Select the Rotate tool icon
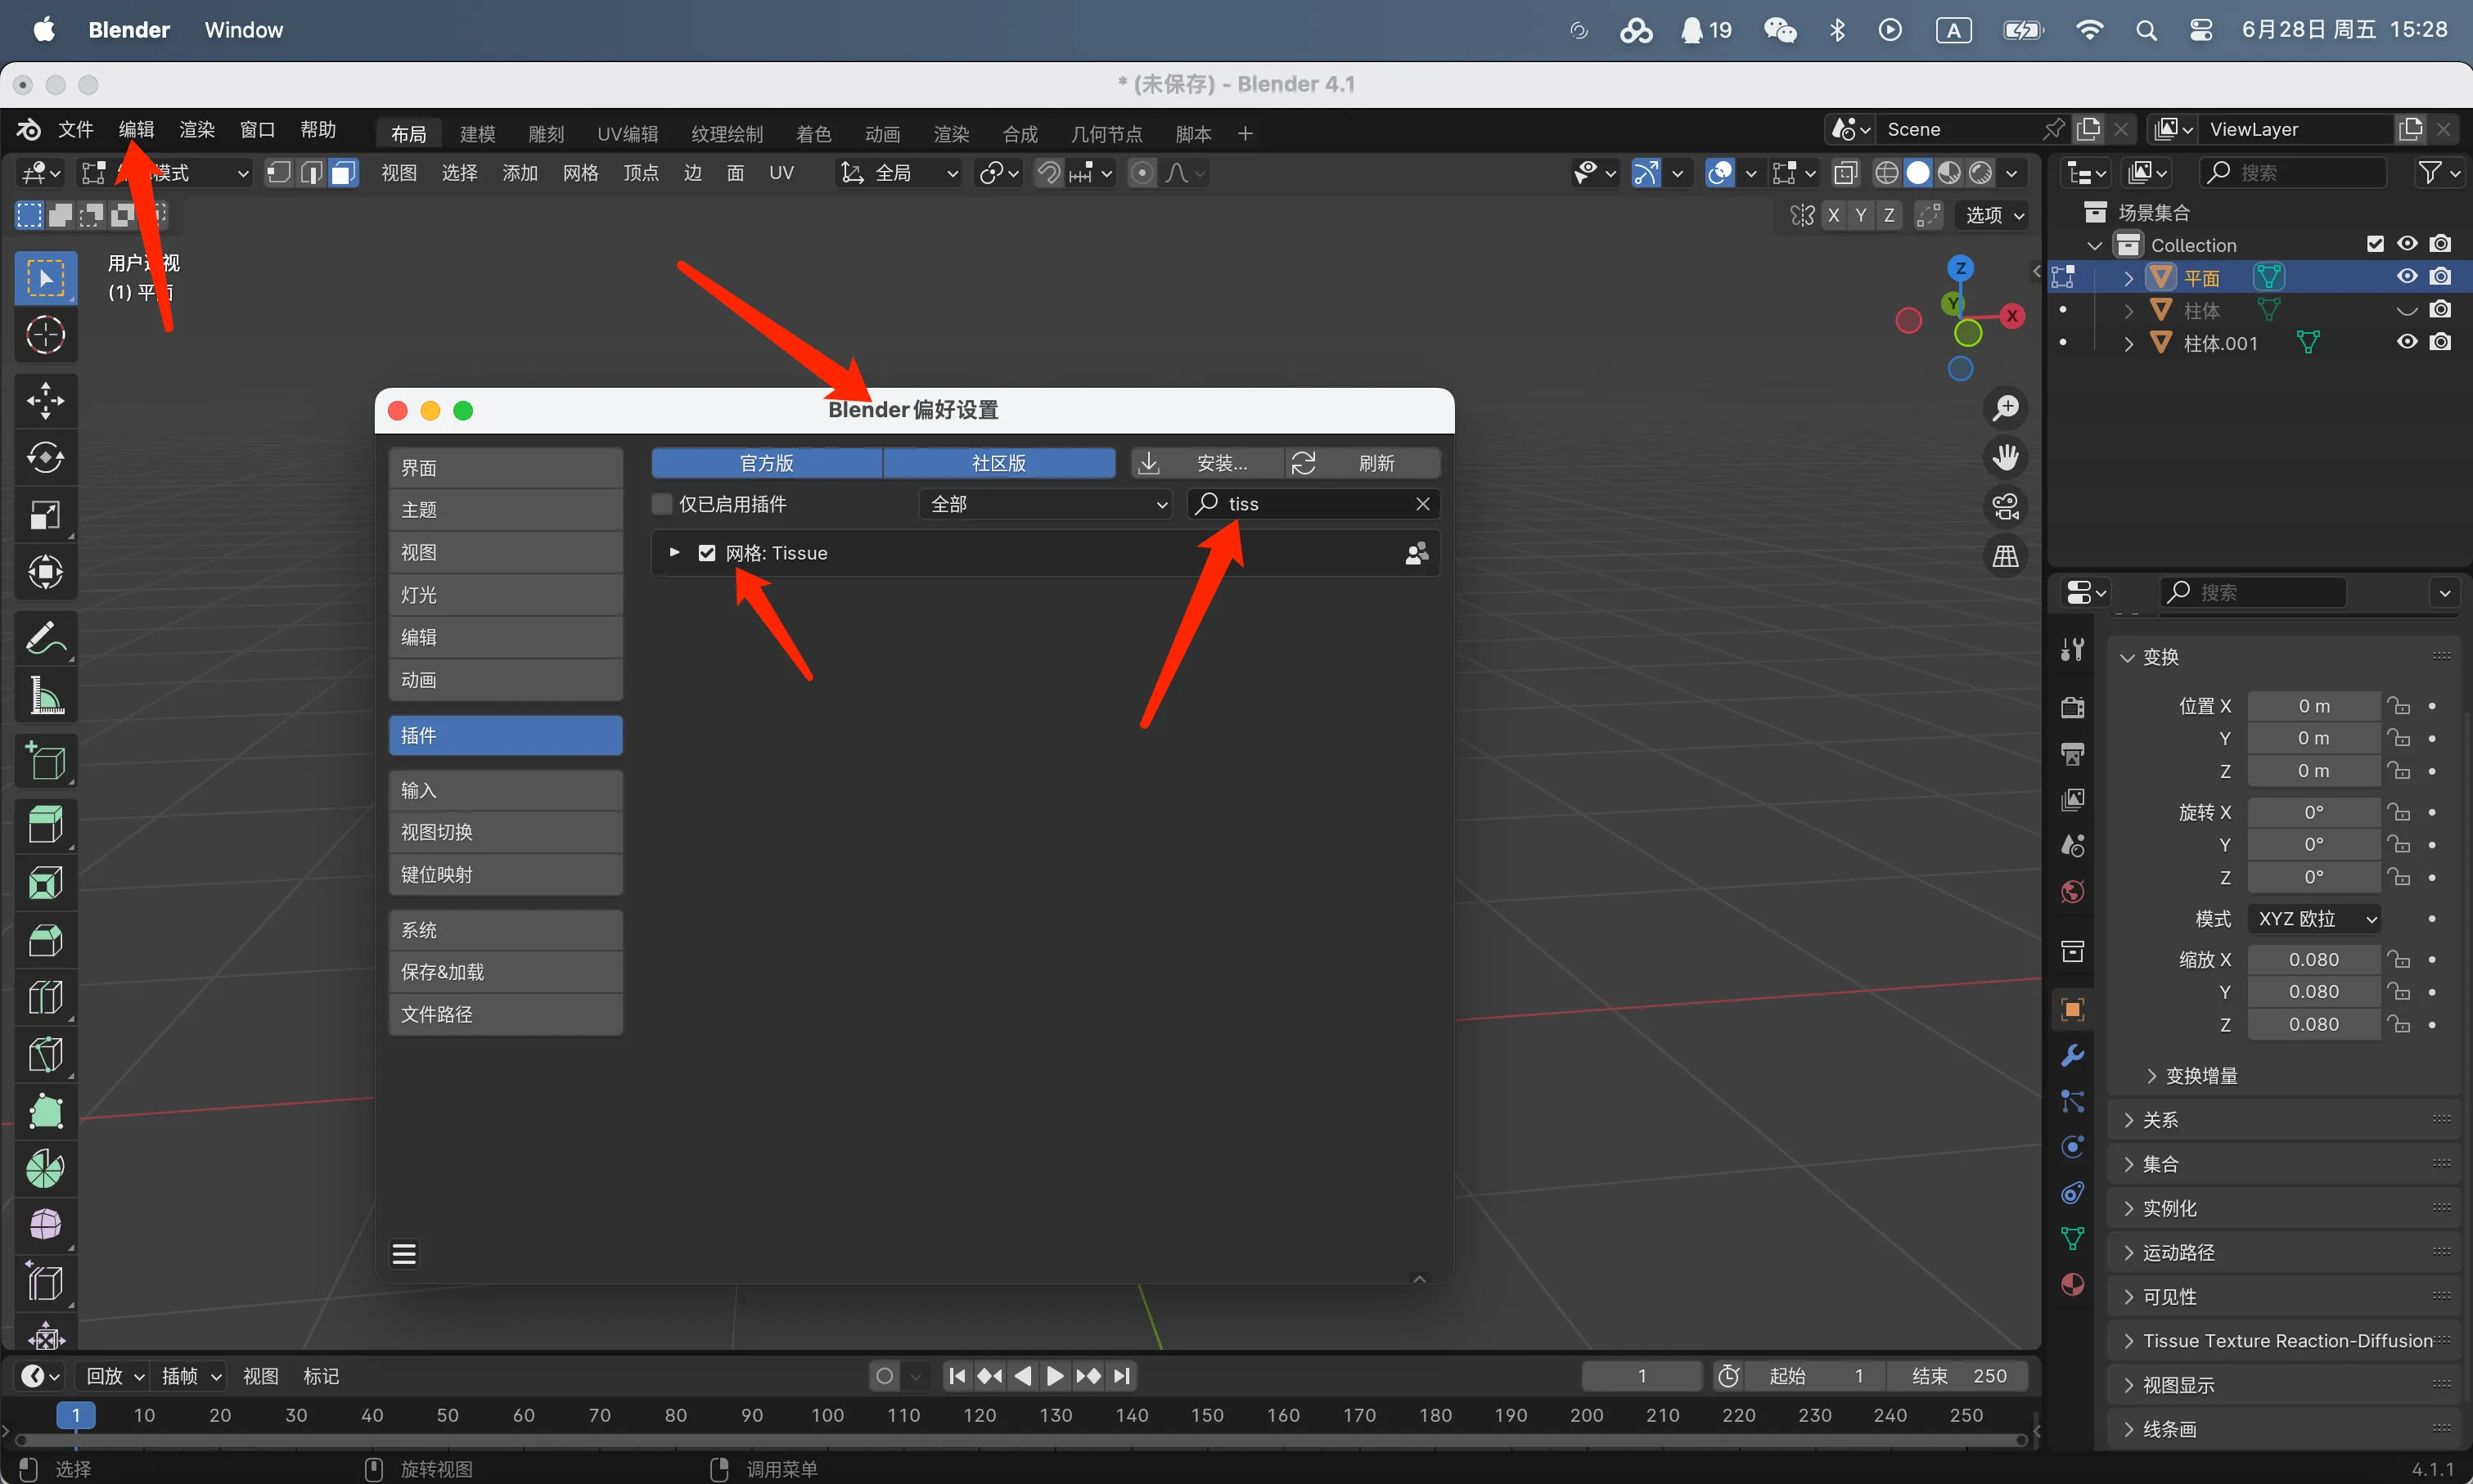 45,458
